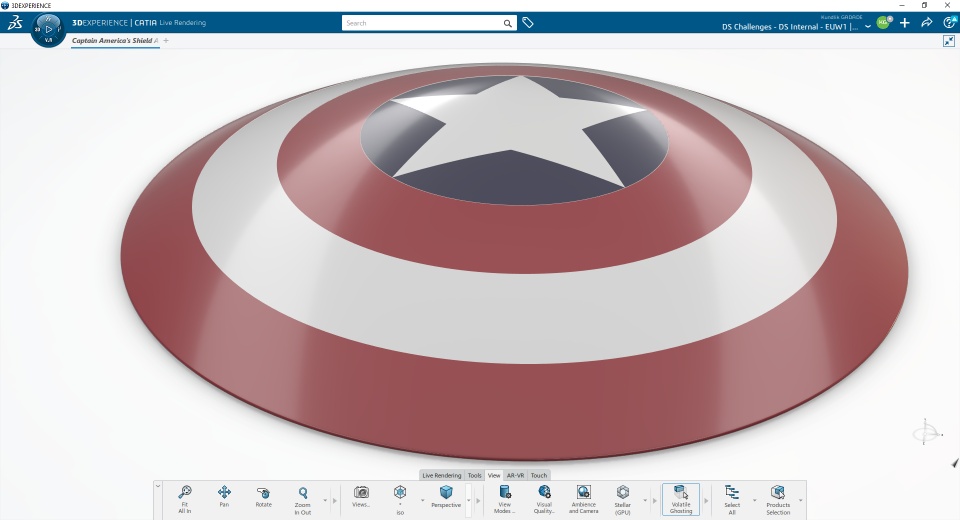
Task: Toggle Volatile Ghosting mode
Action: tap(681, 499)
